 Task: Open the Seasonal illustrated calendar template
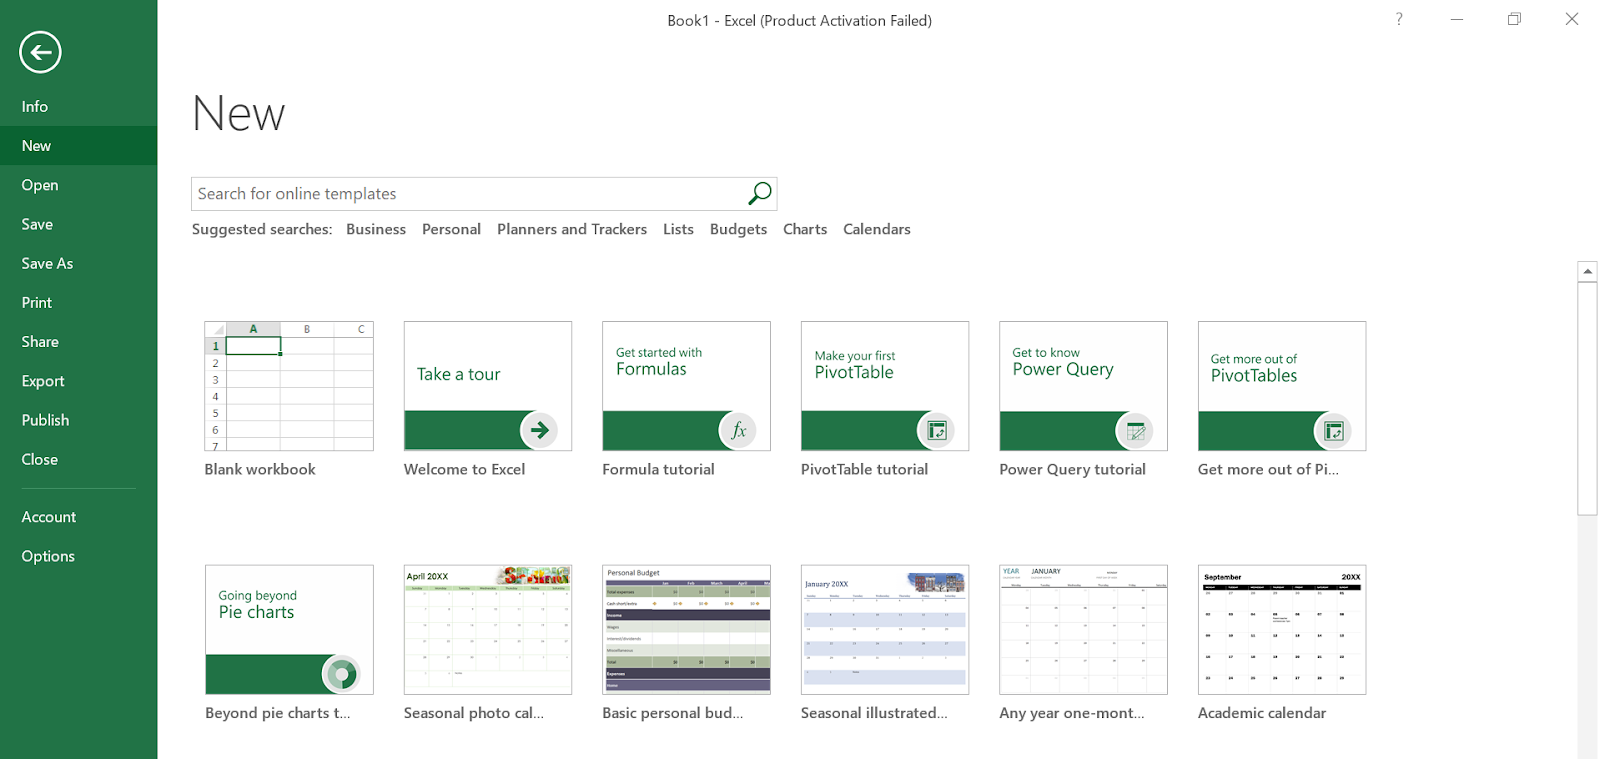(x=885, y=630)
